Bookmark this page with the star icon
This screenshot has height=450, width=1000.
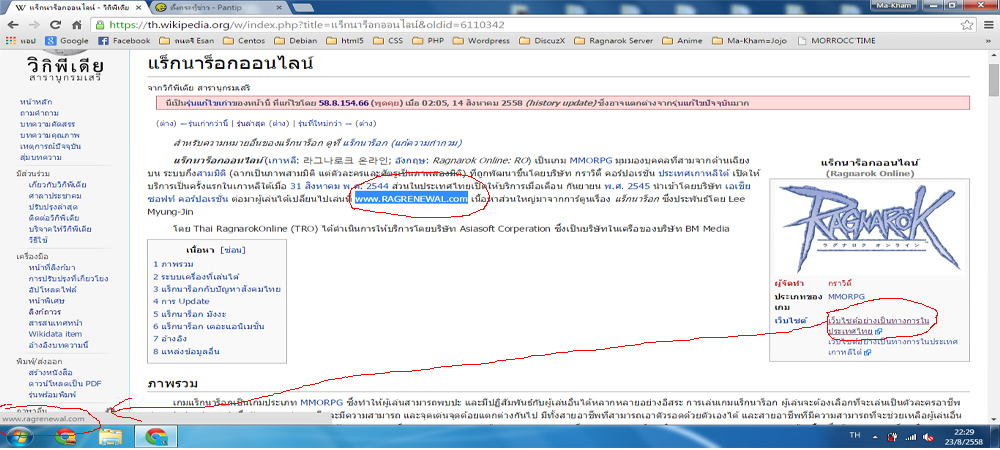tap(966, 25)
